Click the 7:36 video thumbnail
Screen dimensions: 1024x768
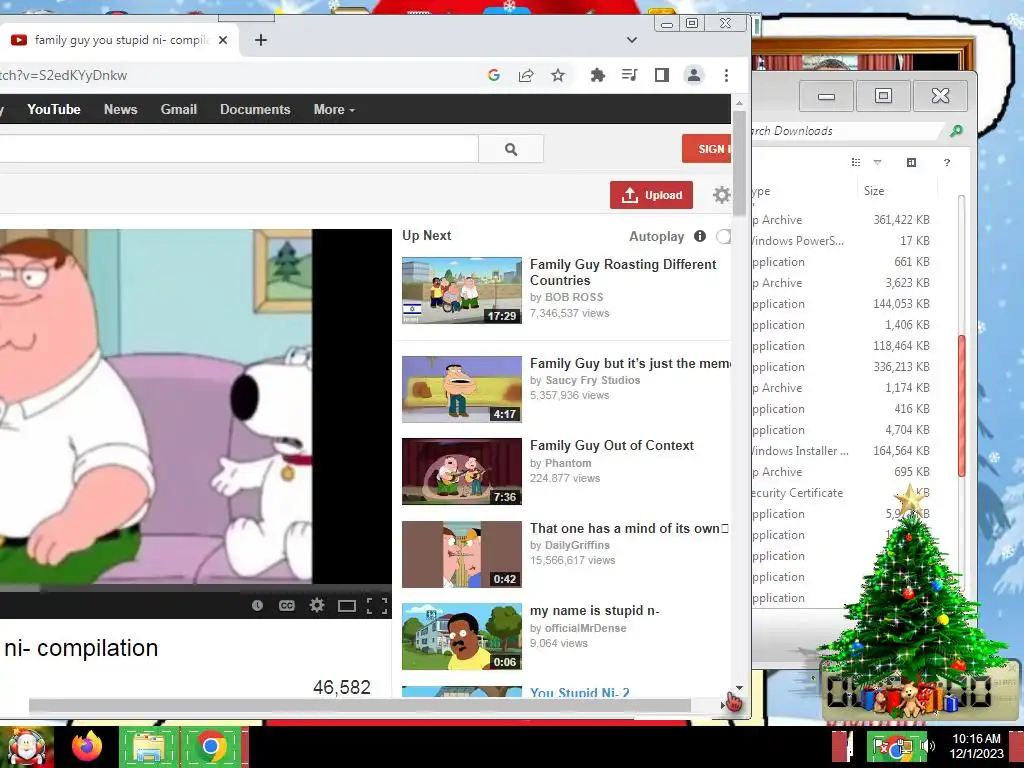(462, 472)
